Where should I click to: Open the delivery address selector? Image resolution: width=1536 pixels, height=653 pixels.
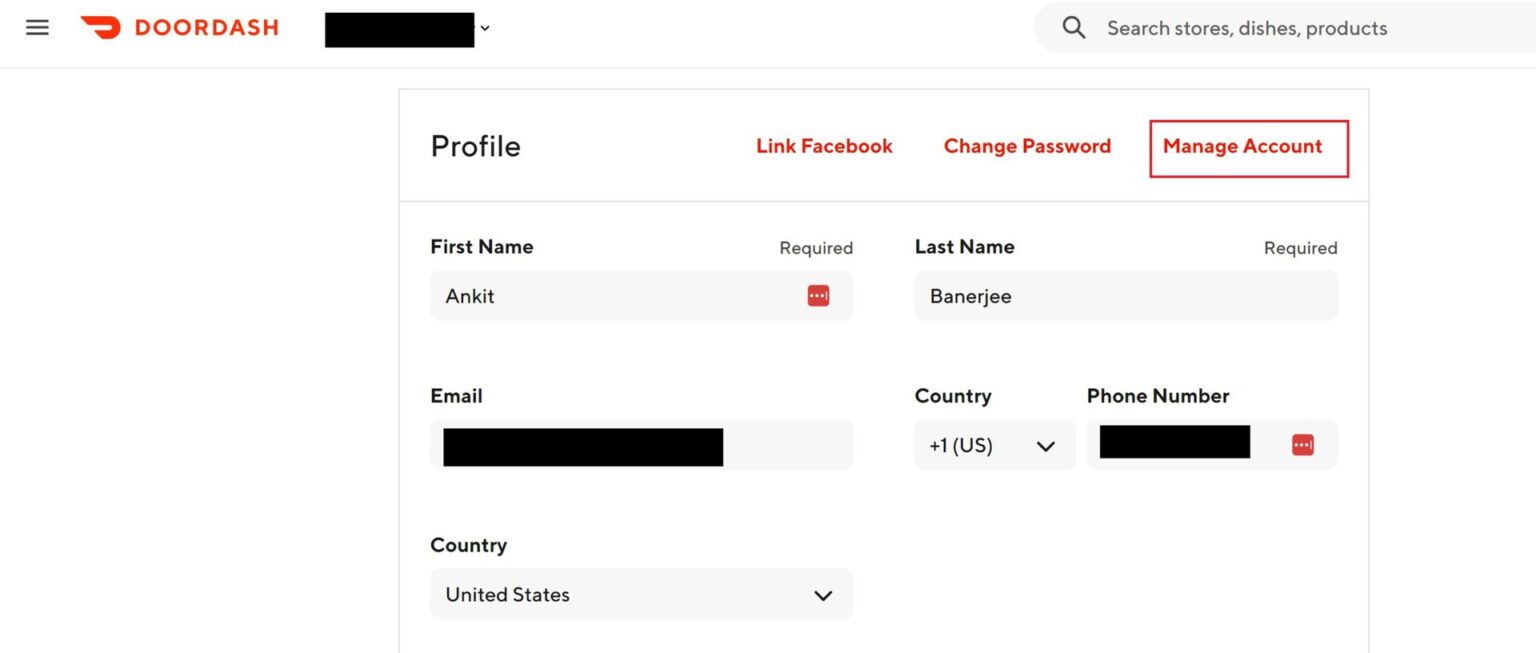click(x=399, y=29)
